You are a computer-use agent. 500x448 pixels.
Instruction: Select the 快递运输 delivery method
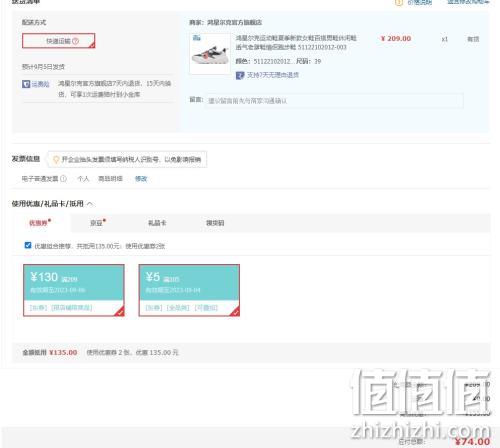[59, 41]
